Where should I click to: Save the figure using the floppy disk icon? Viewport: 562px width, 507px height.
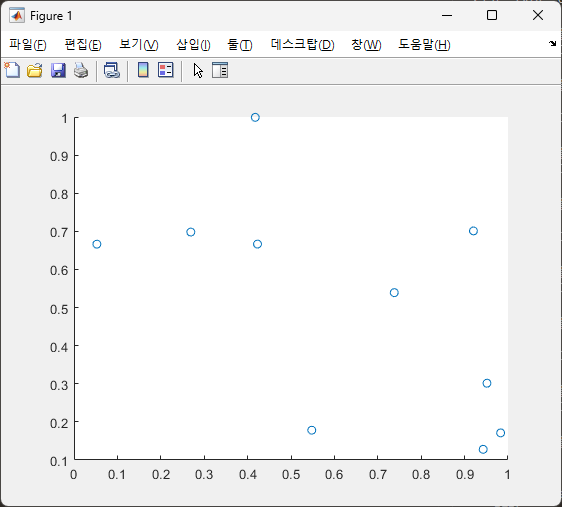pyautogui.click(x=58, y=70)
